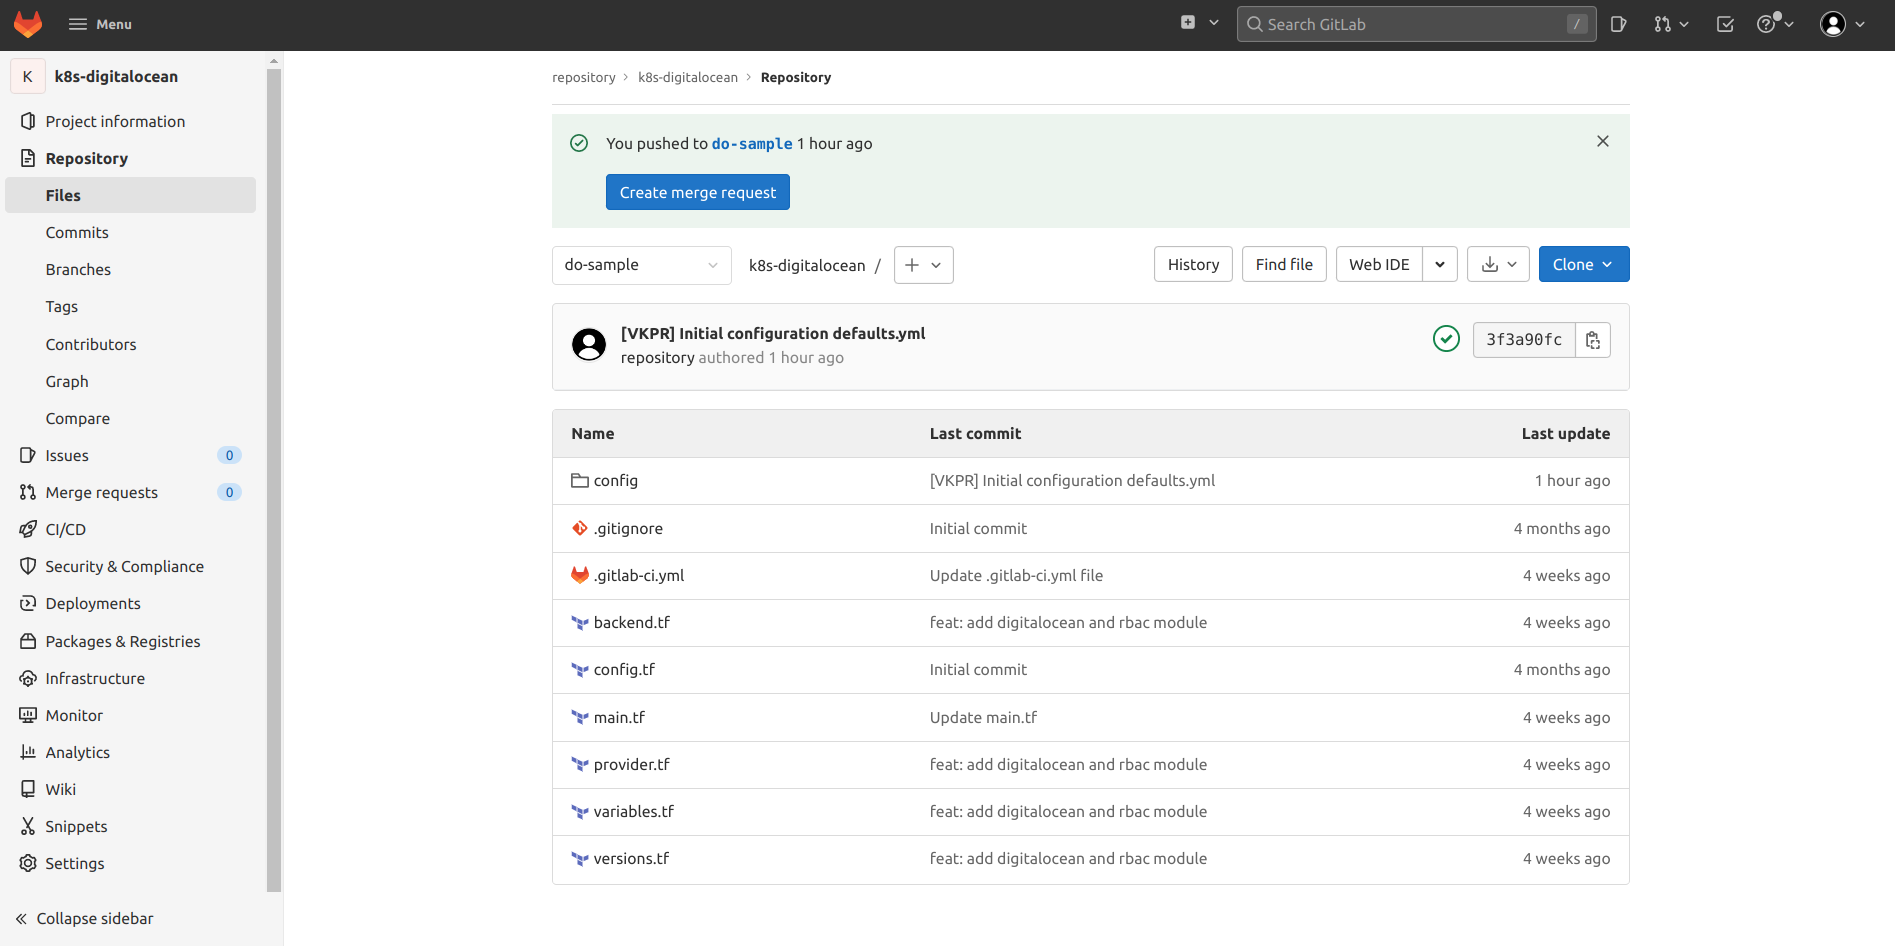Open Wiki book section
Image resolution: width=1895 pixels, height=946 pixels.
coord(131,789)
